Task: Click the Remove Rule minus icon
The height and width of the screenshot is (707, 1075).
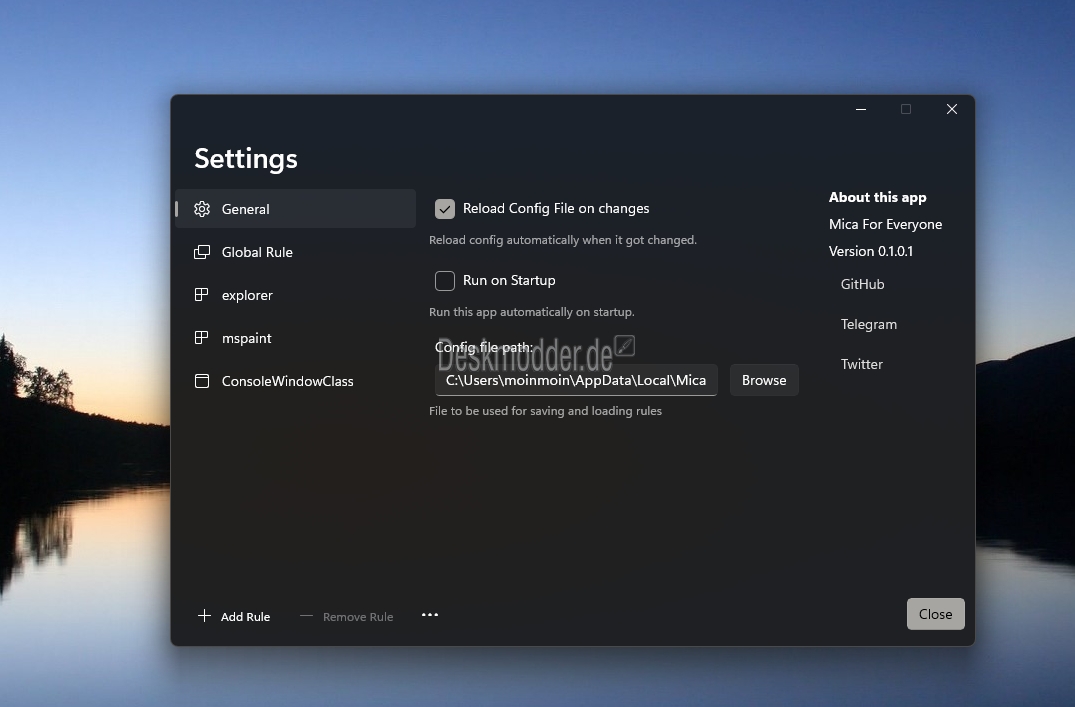Action: (307, 616)
